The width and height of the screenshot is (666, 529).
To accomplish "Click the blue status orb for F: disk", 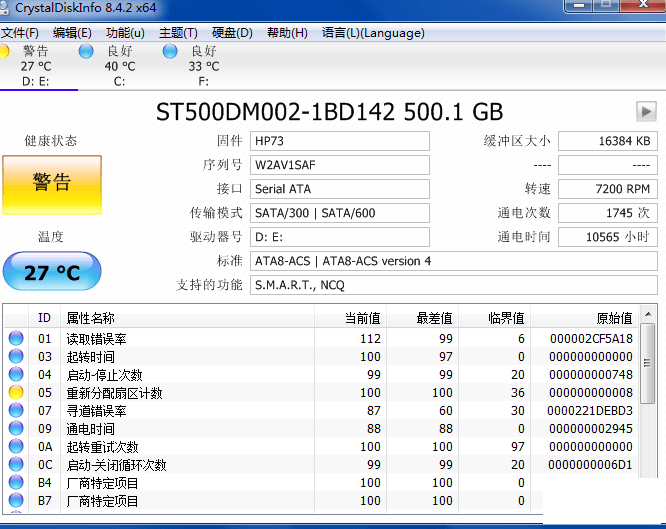I will click(x=170, y=51).
